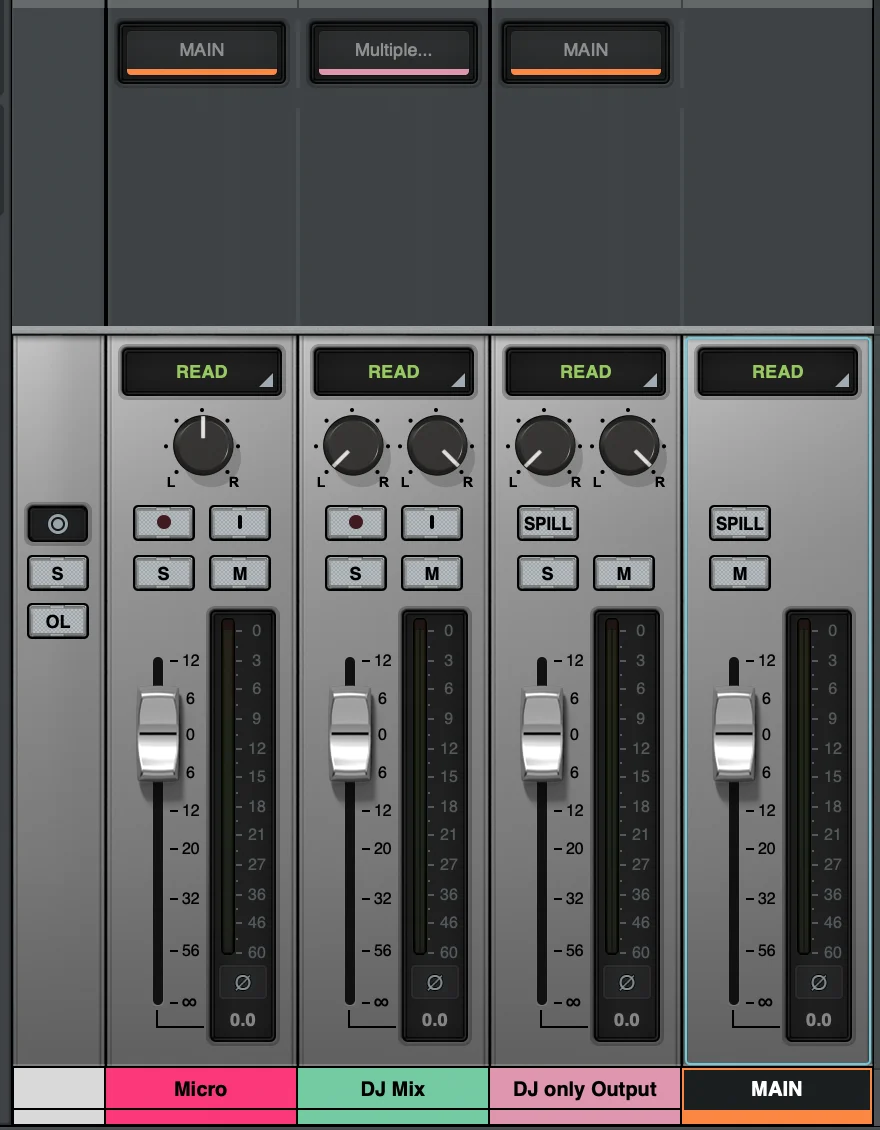Open DJ only Output automation READ menu
The height and width of the screenshot is (1130, 880).
(585, 372)
